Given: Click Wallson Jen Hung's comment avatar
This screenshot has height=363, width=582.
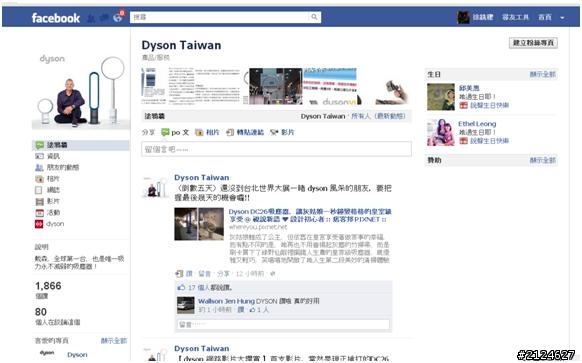Looking at the screenshot, I should (x=186, y=305).
